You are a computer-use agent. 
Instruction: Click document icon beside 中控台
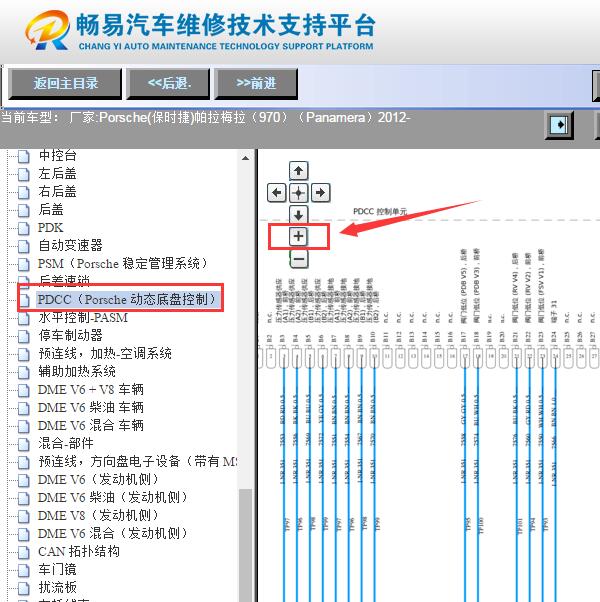[x=23, y=156]
